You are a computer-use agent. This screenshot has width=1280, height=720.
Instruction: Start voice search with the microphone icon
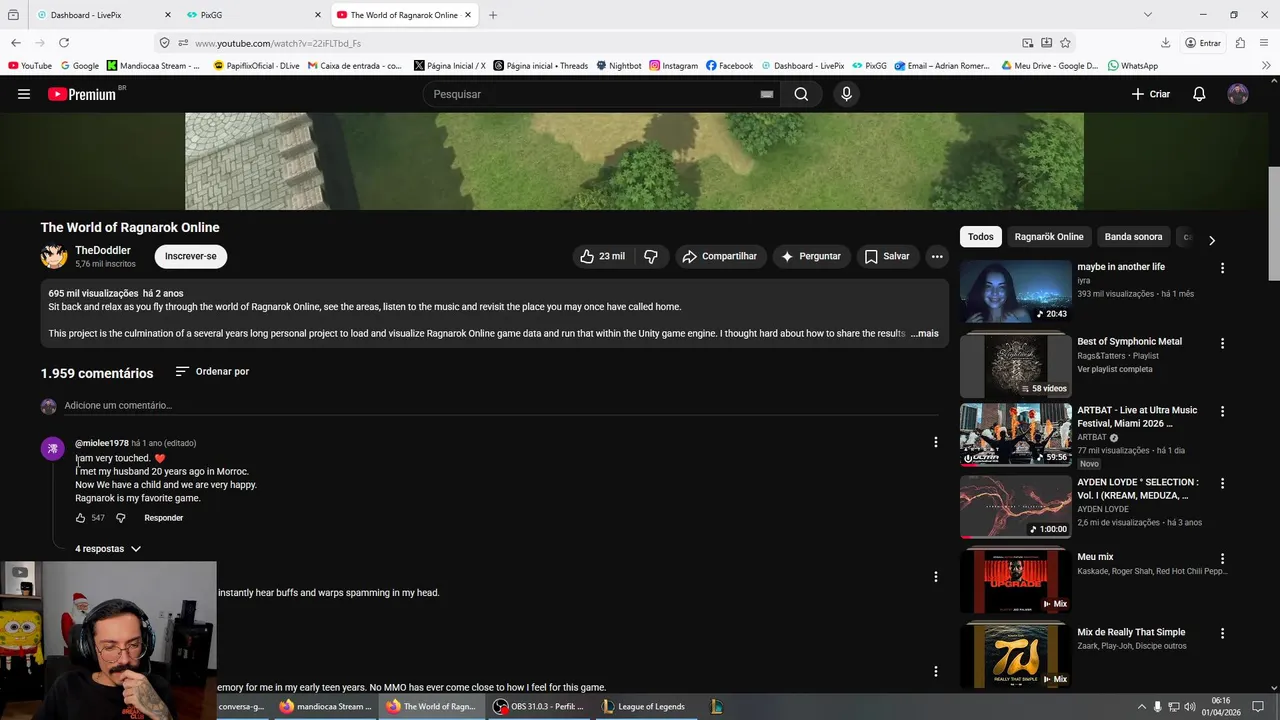[x=846, y=94]
